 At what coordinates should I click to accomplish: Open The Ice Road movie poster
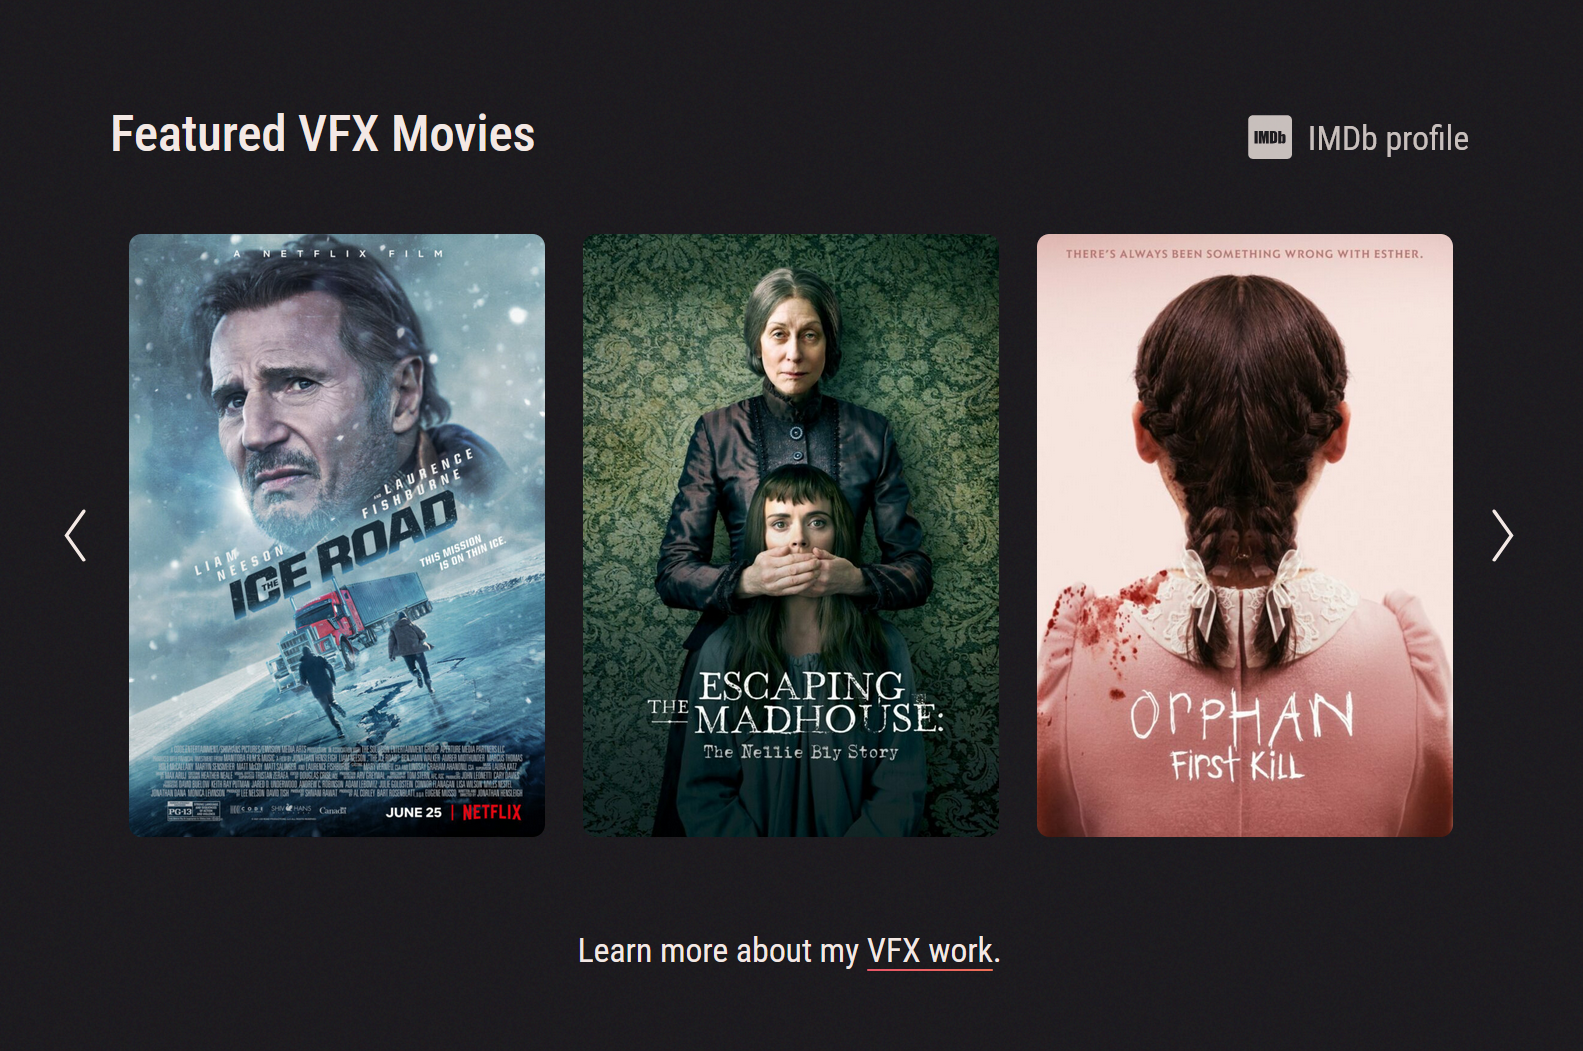[x=337, y=535]
